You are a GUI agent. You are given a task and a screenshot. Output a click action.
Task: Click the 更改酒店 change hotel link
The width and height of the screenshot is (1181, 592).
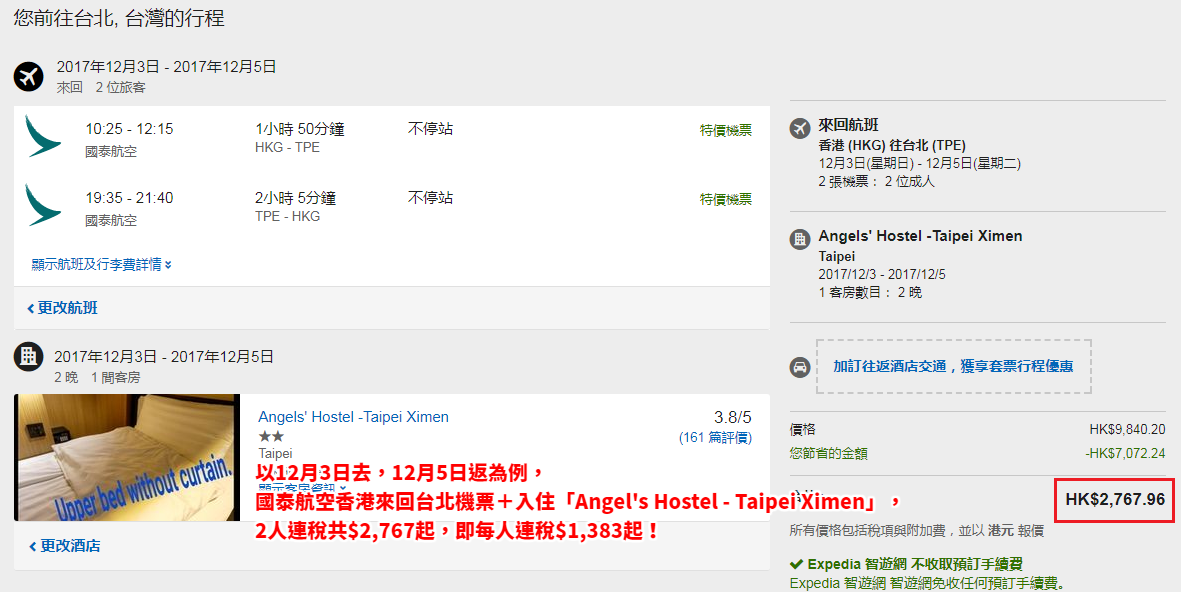(x=65, y=546)
